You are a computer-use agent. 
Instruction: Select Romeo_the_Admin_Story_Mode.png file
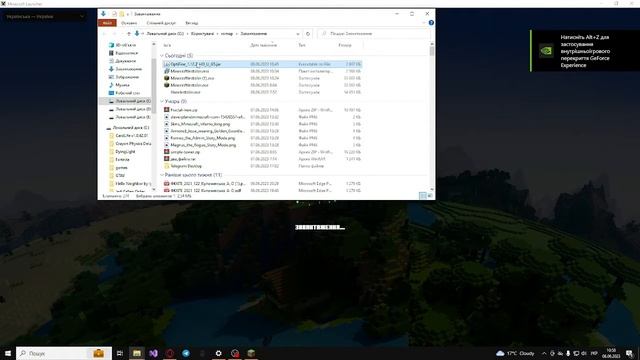click(x=262, y=138)
